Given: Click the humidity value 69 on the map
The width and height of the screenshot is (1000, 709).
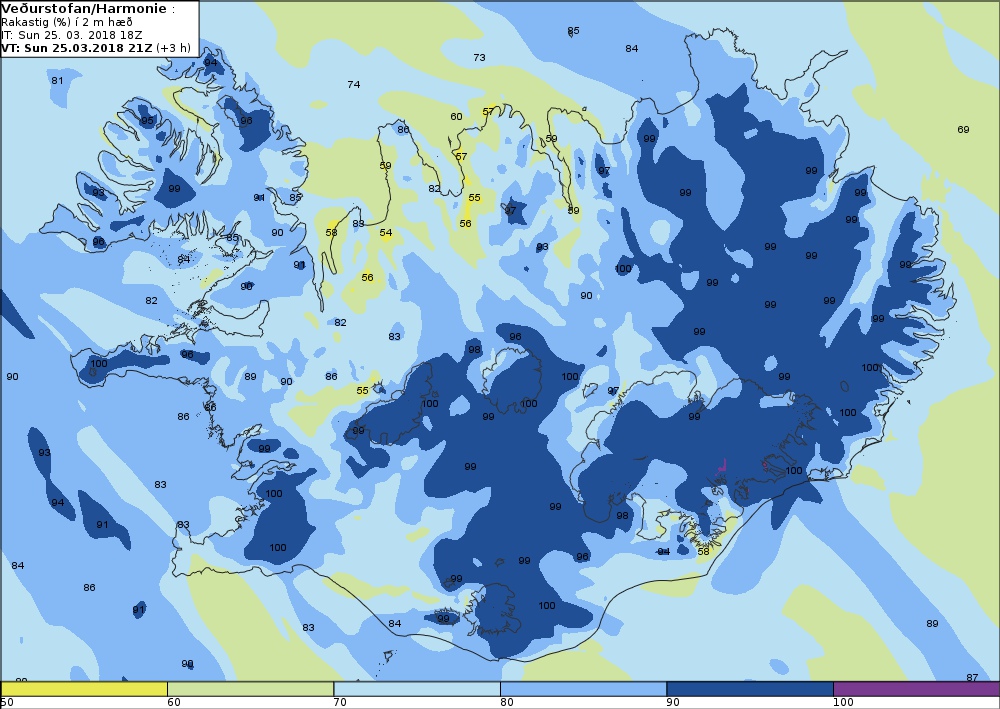Looking at the screenshot, I should pyautogui.click(x=963, y=129).
